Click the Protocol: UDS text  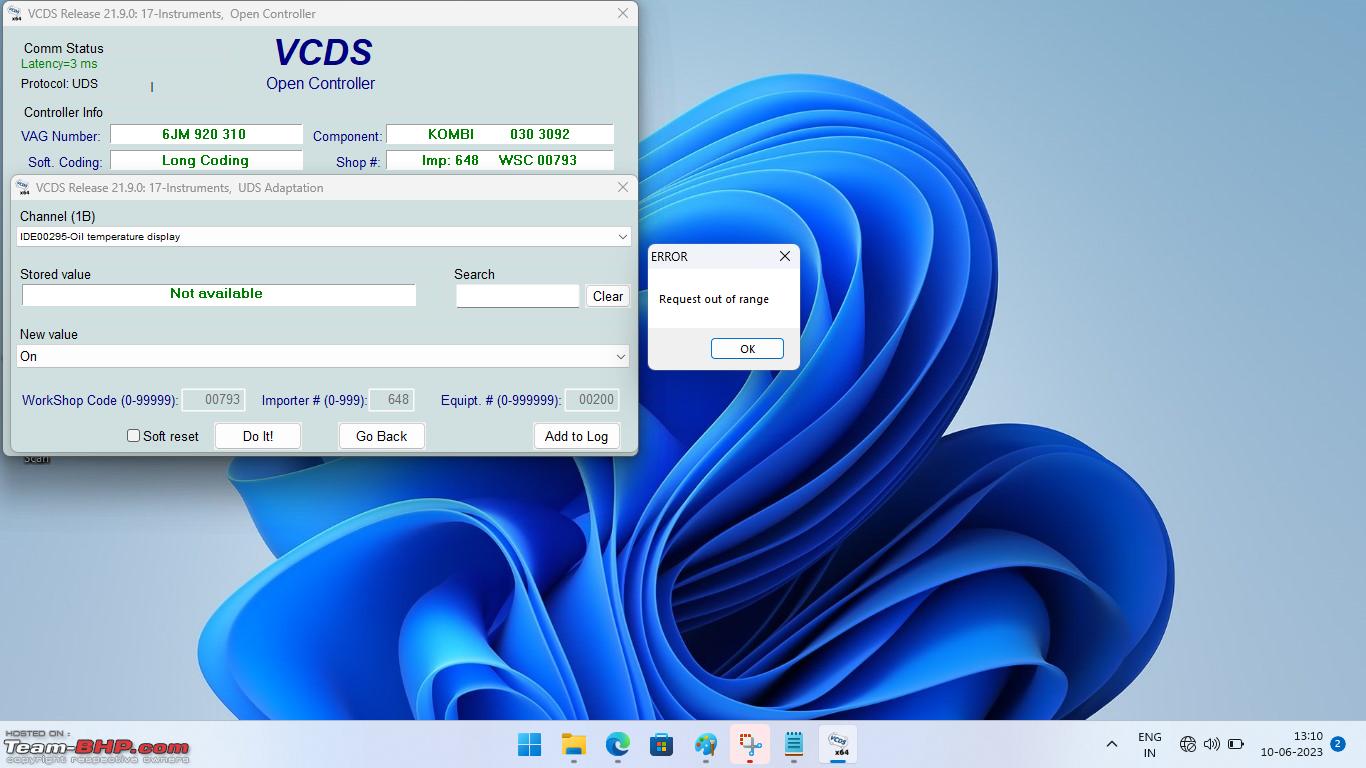59,84
